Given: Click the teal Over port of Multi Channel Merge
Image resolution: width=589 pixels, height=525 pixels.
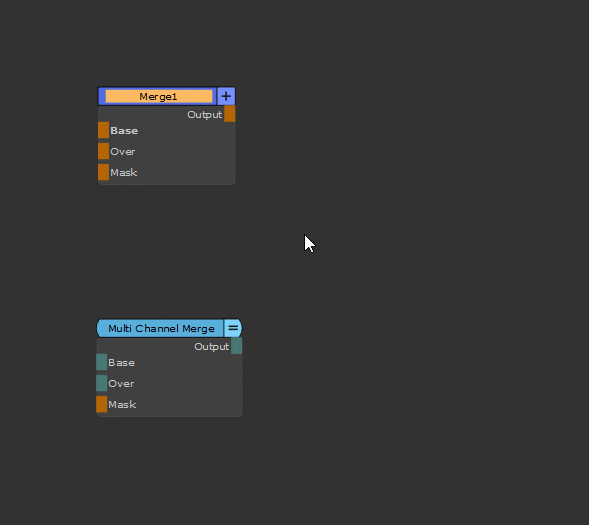Looking at the screenshot, I should point(101,383).
